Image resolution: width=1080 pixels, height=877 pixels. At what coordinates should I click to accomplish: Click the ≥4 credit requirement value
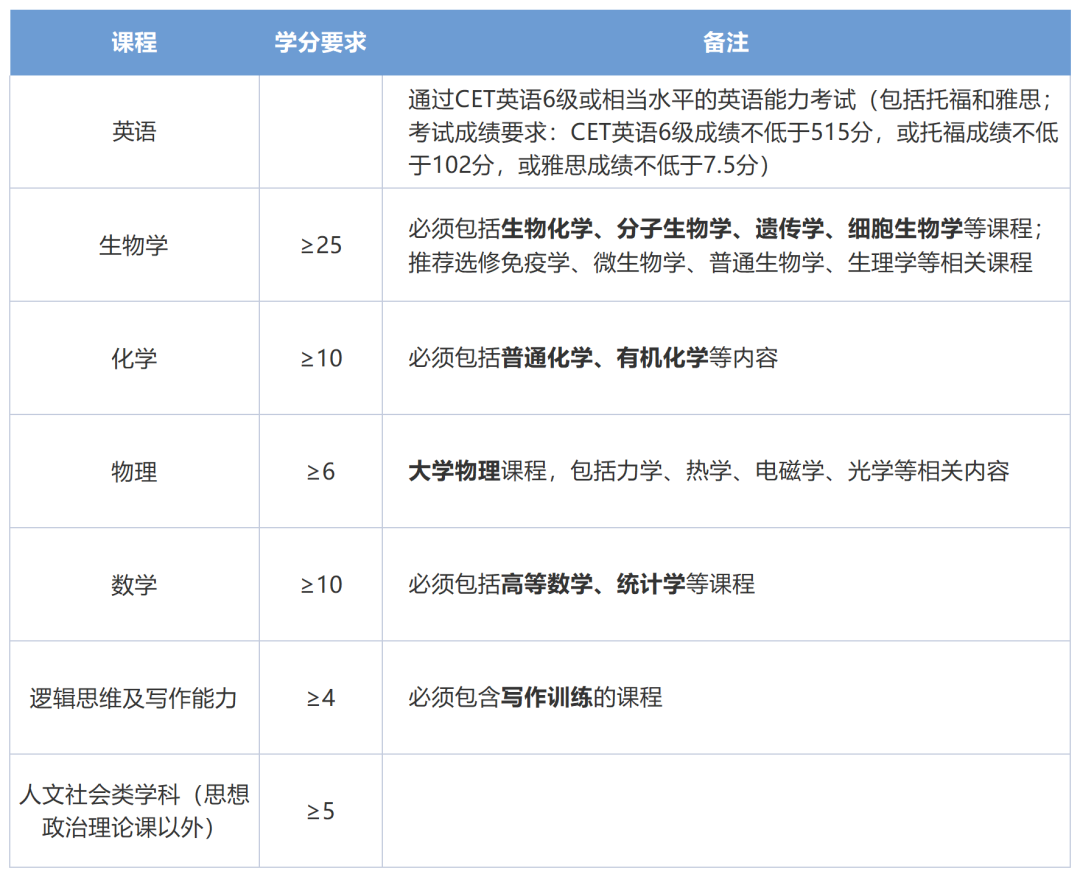point(321,697)
